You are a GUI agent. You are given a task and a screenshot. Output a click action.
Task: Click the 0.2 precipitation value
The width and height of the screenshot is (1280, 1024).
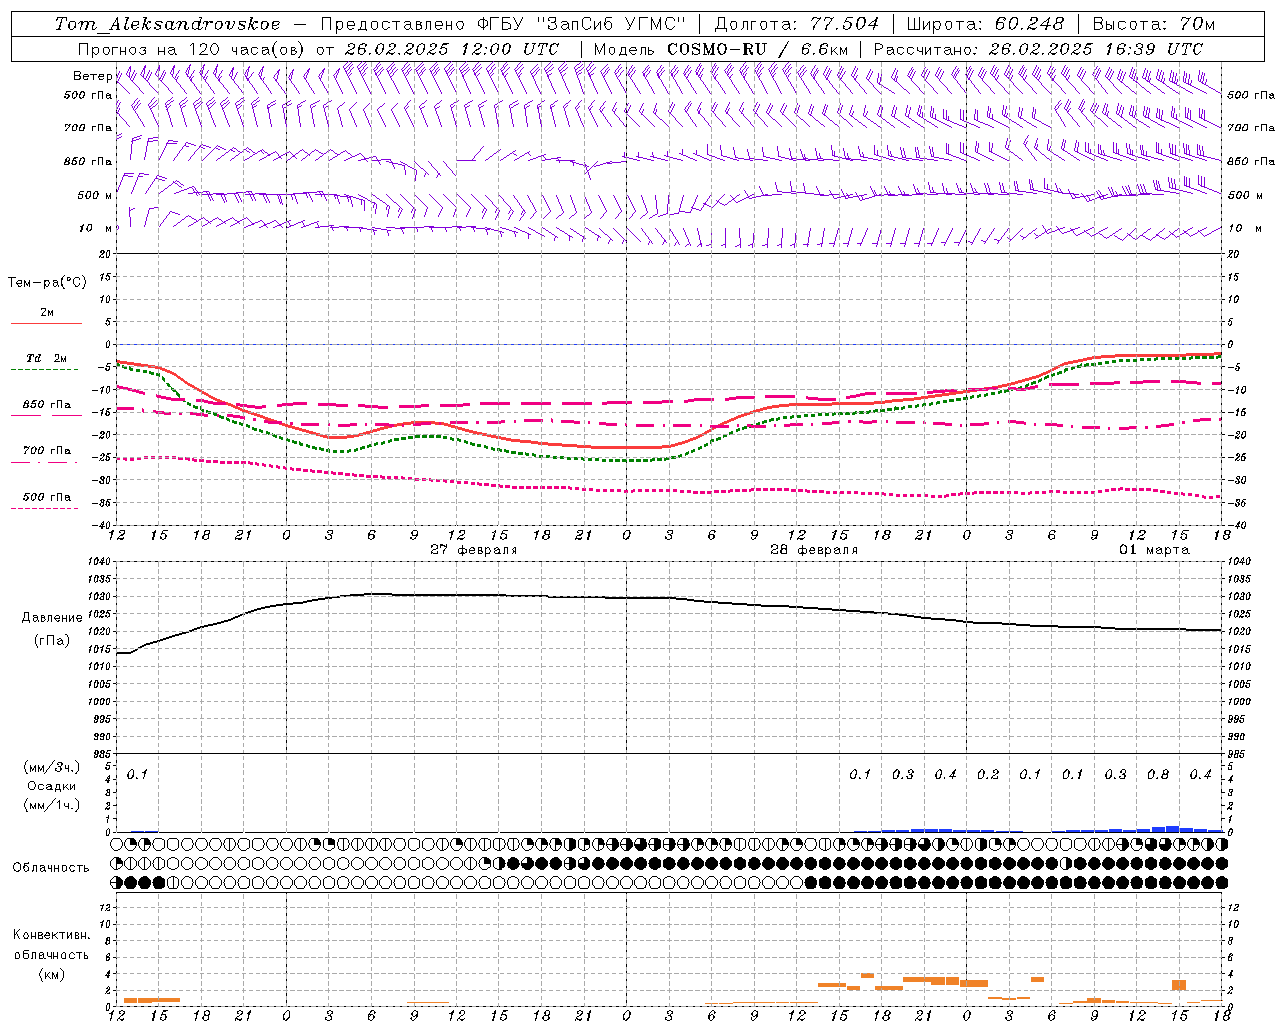coord(988,774)
